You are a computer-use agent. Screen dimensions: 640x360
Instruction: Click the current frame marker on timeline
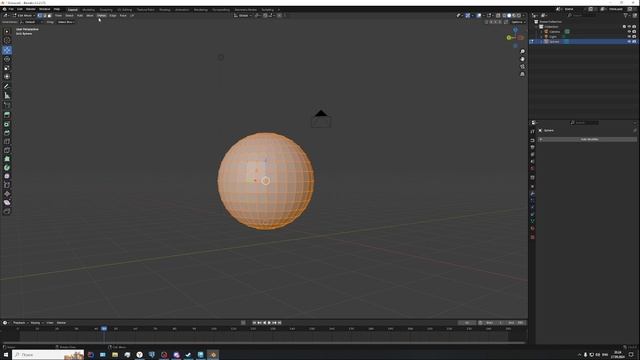[104, 328]
